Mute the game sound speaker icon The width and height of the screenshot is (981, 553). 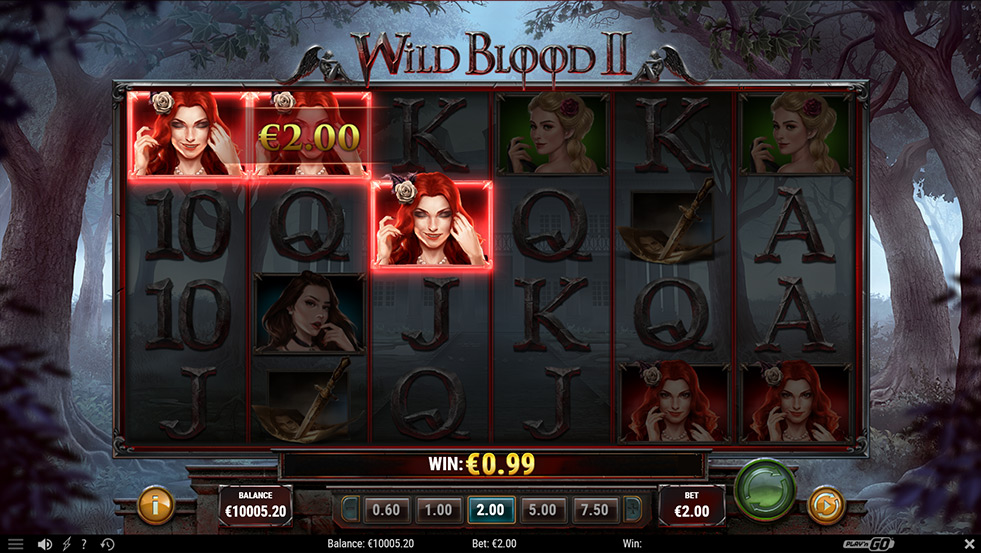click(x=44, y=544)
